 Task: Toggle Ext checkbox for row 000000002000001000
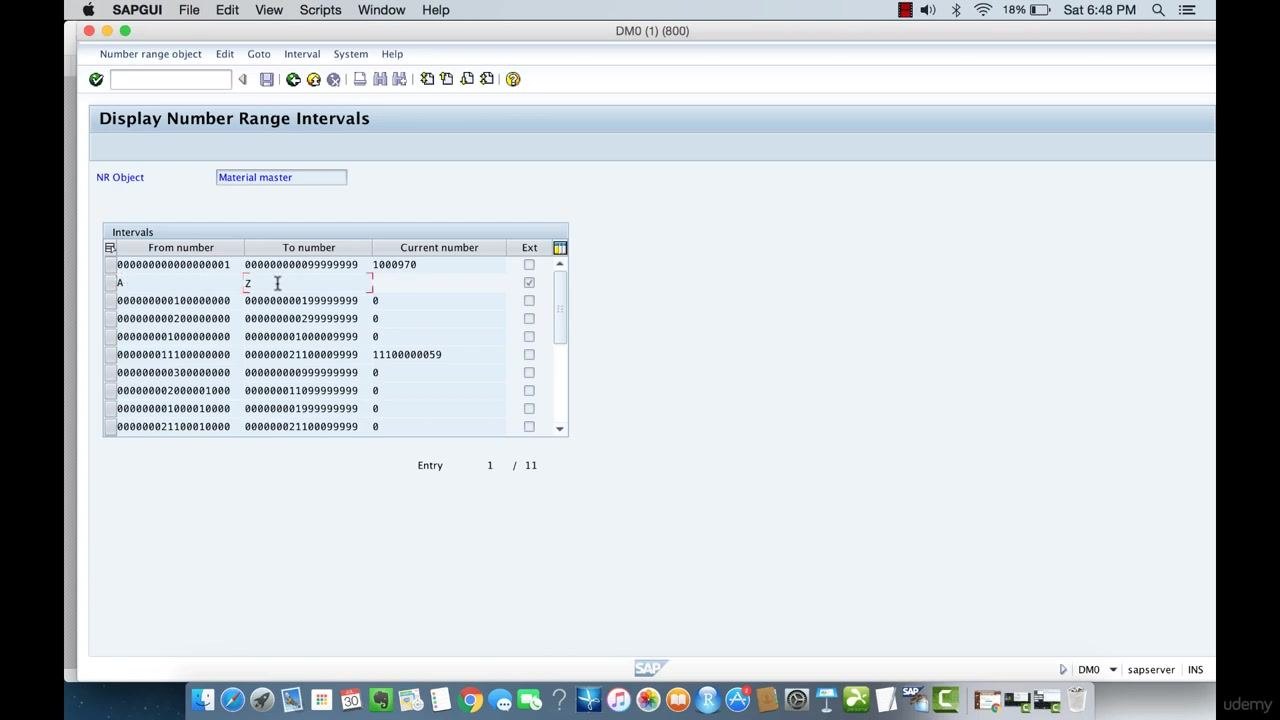coord(529,391)
